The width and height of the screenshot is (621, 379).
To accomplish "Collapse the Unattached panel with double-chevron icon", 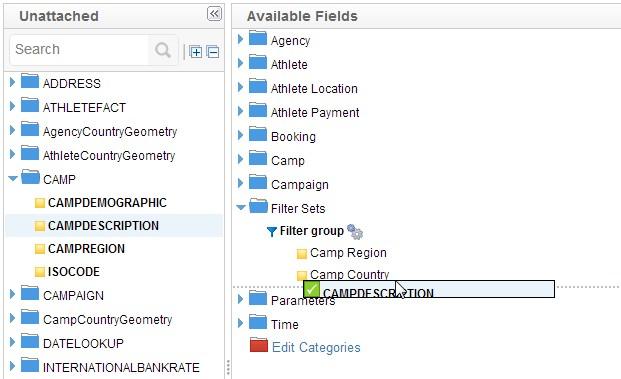I will [214, 14].
